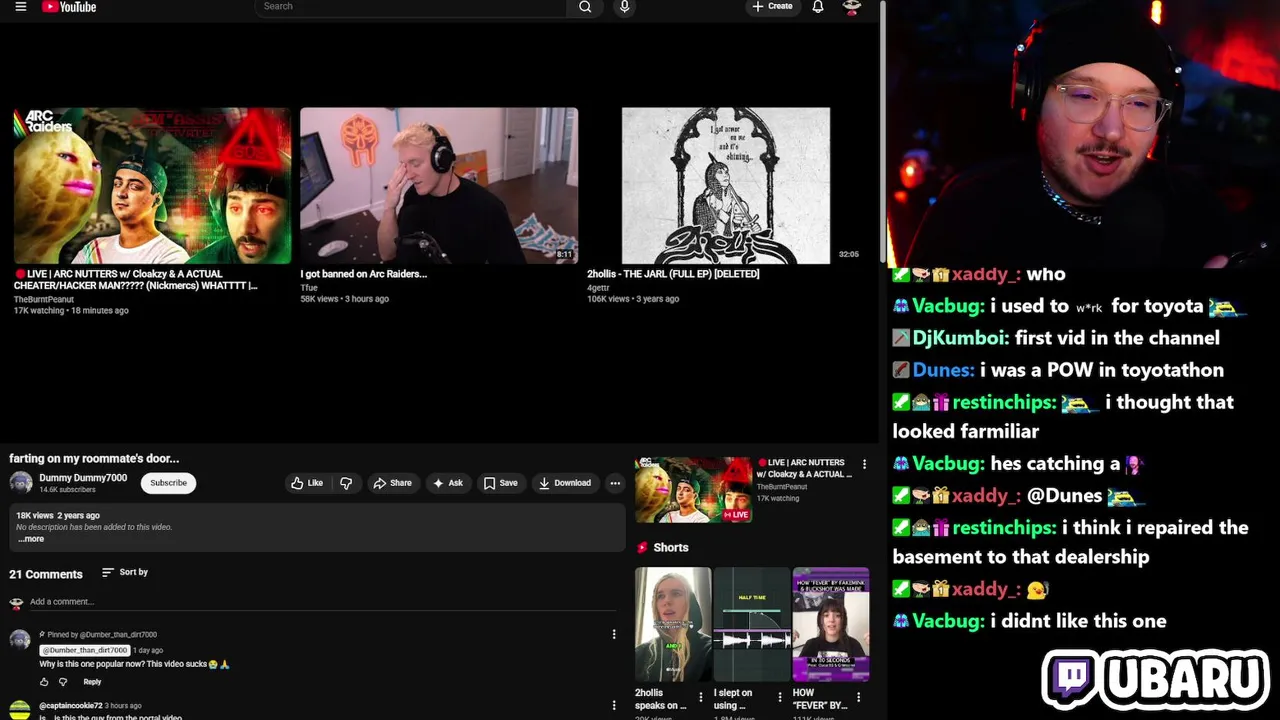Open options for sidebar ARC NUTTERS video
Screen dimensions: 1280x720
click(865, 464)
